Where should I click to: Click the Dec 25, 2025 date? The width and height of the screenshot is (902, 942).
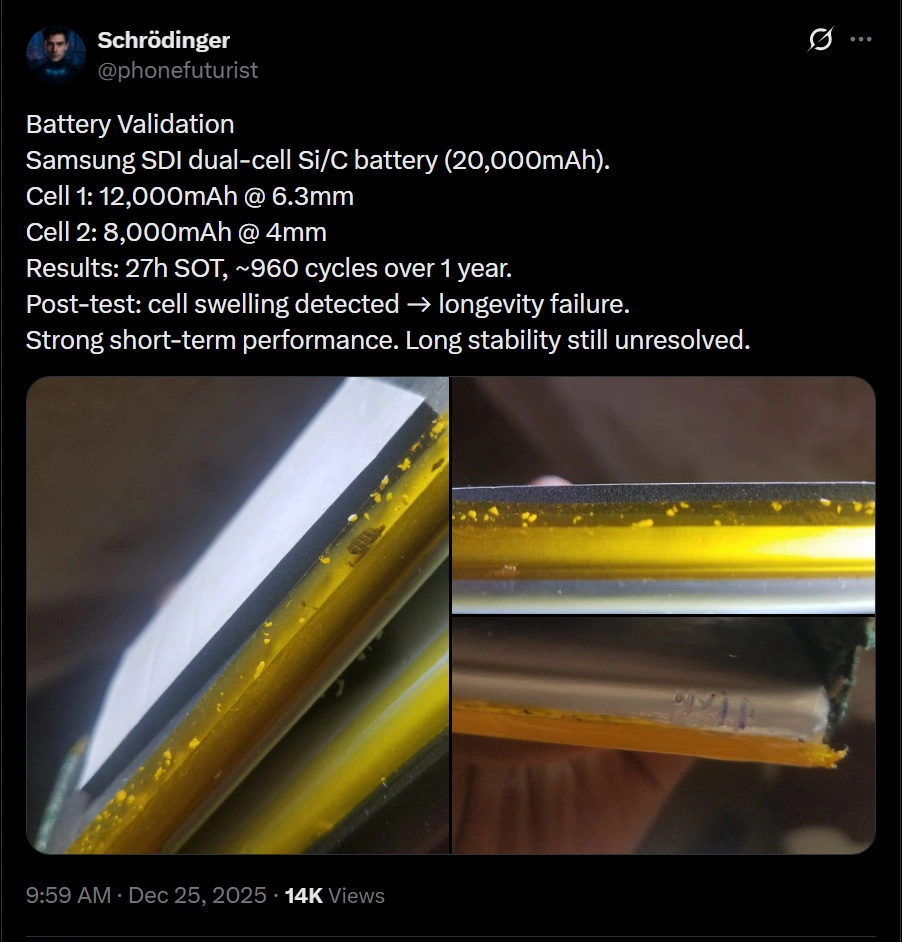click(x=197, y=895)
